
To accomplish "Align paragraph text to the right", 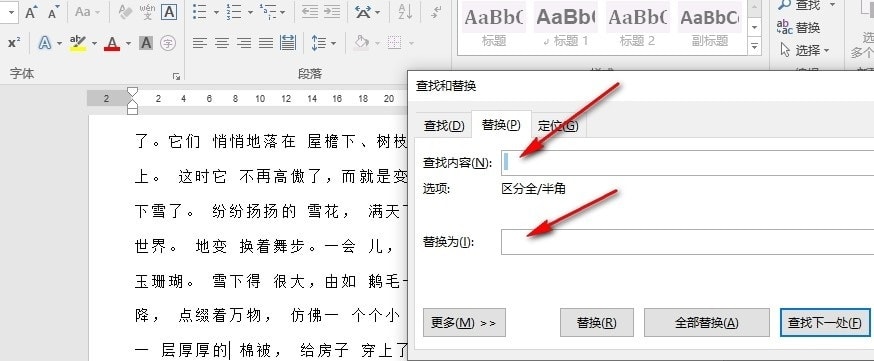I will coord(244,43).
